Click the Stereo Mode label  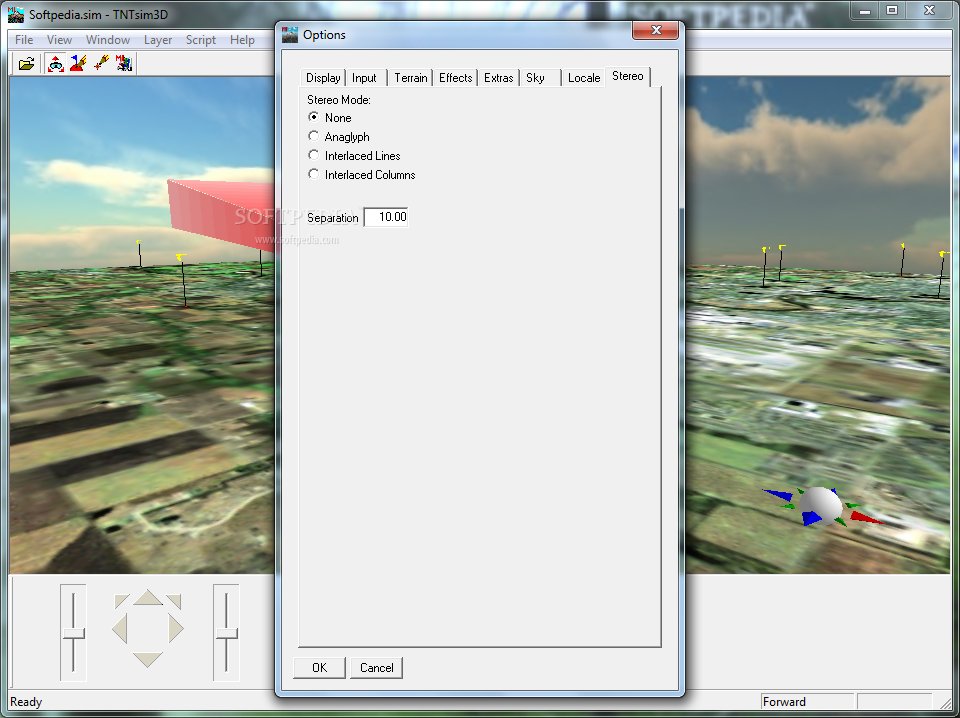(339, 99)
